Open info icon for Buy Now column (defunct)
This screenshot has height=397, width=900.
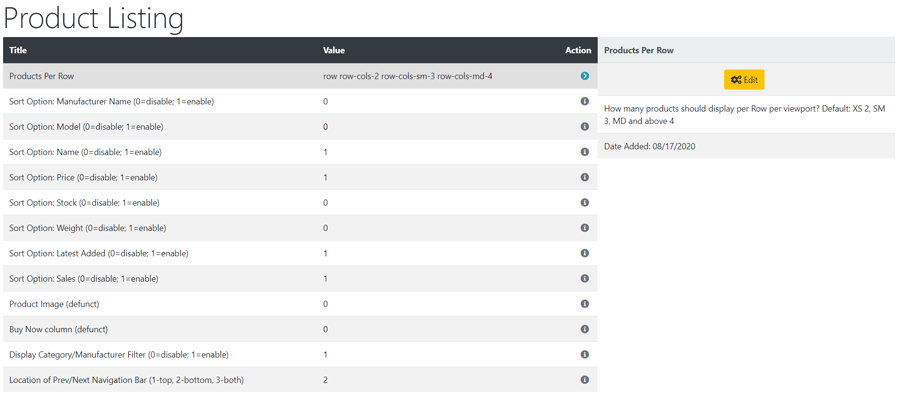click(585, 329)
